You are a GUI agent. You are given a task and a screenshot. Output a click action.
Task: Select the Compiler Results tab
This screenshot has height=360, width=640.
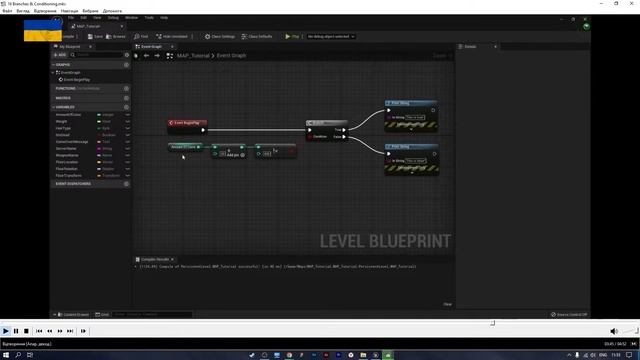click(154, 259)
